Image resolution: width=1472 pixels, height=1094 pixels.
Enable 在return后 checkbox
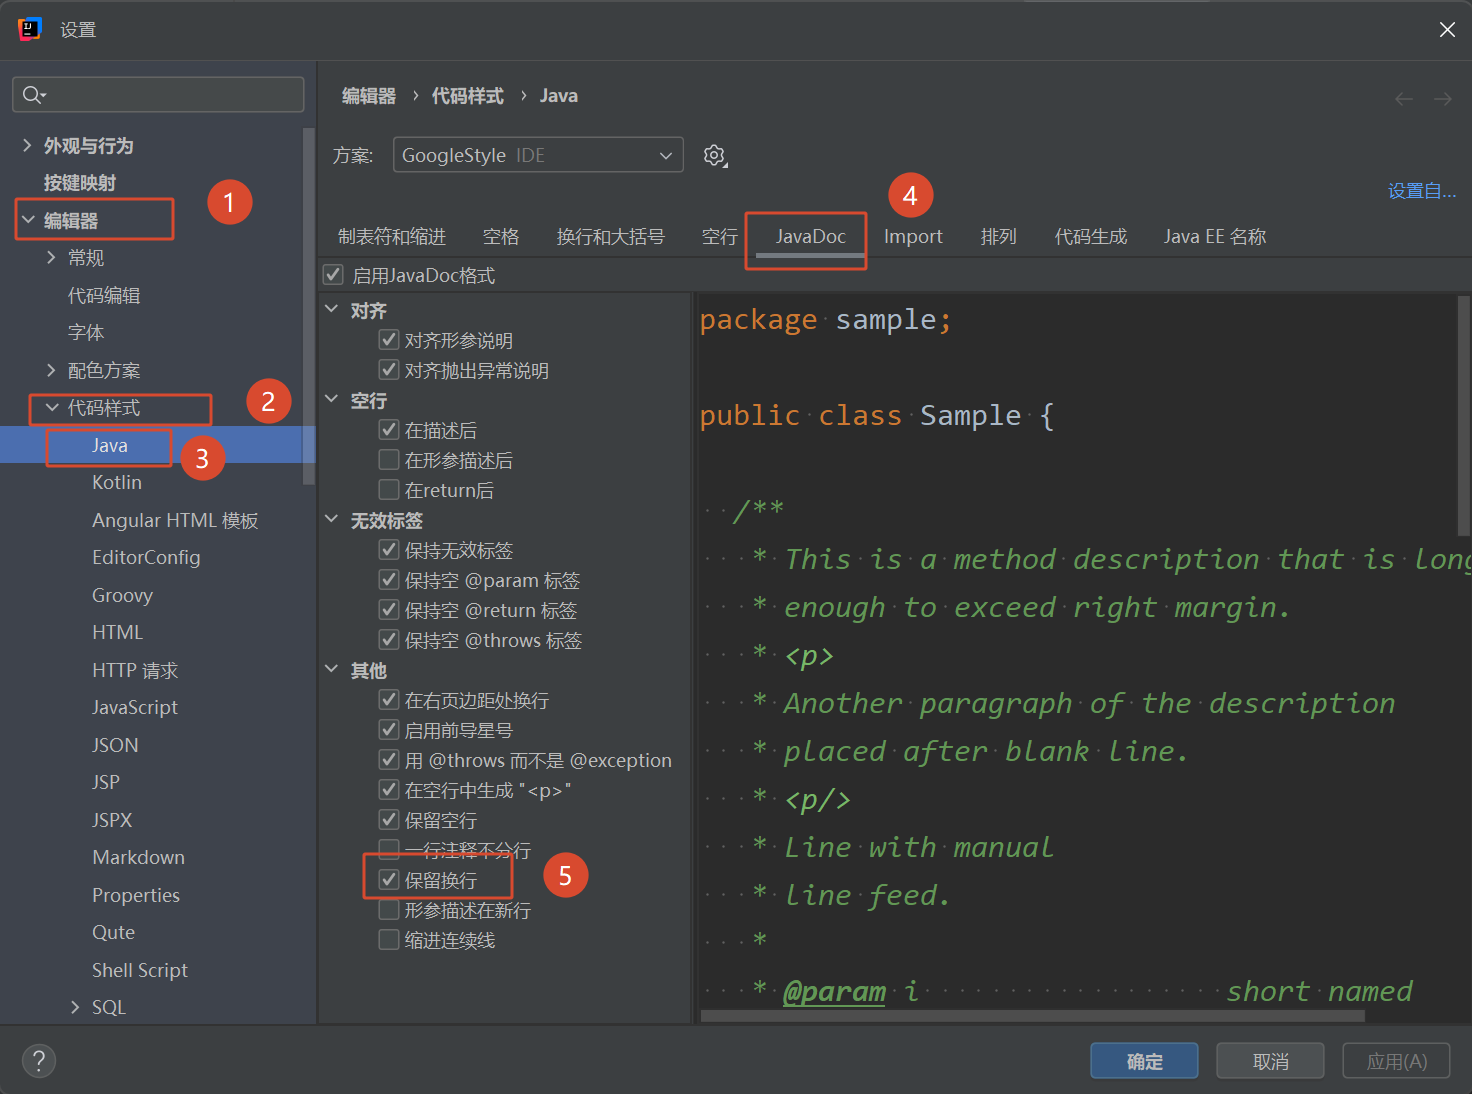point(389,490)
